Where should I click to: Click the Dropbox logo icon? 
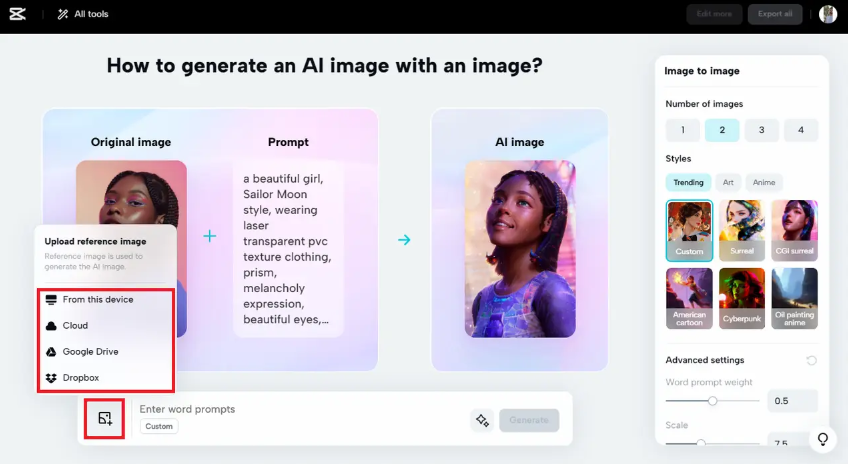(51, 377)
